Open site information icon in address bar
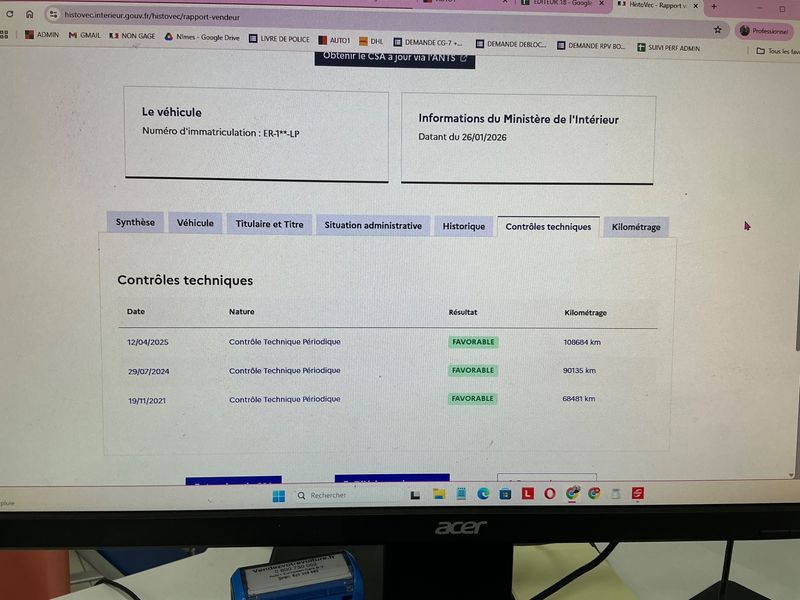This screenshot has height=600, width=800. (53, 15)
